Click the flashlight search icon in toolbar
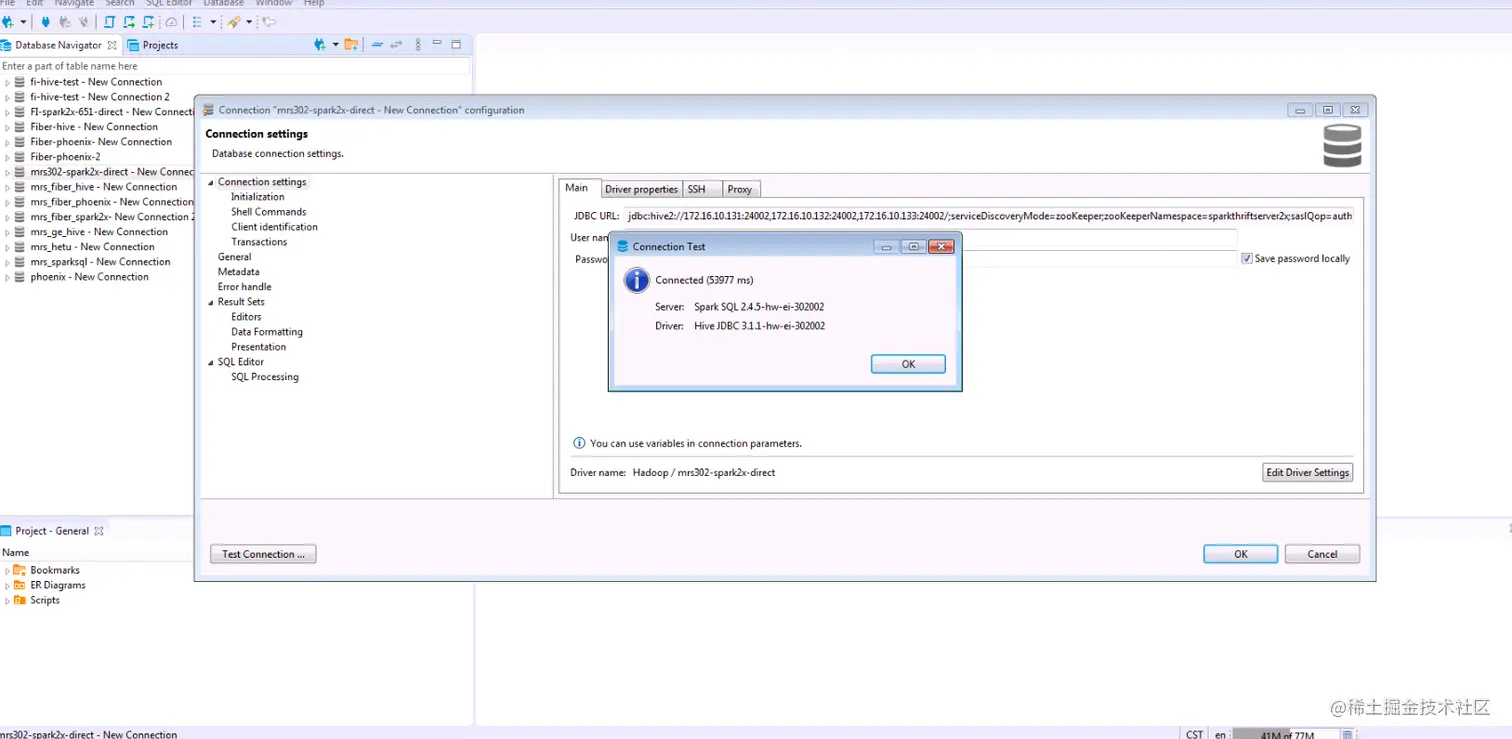The width and height of the screenshot is (1512, 739). (x=233, y=22)
